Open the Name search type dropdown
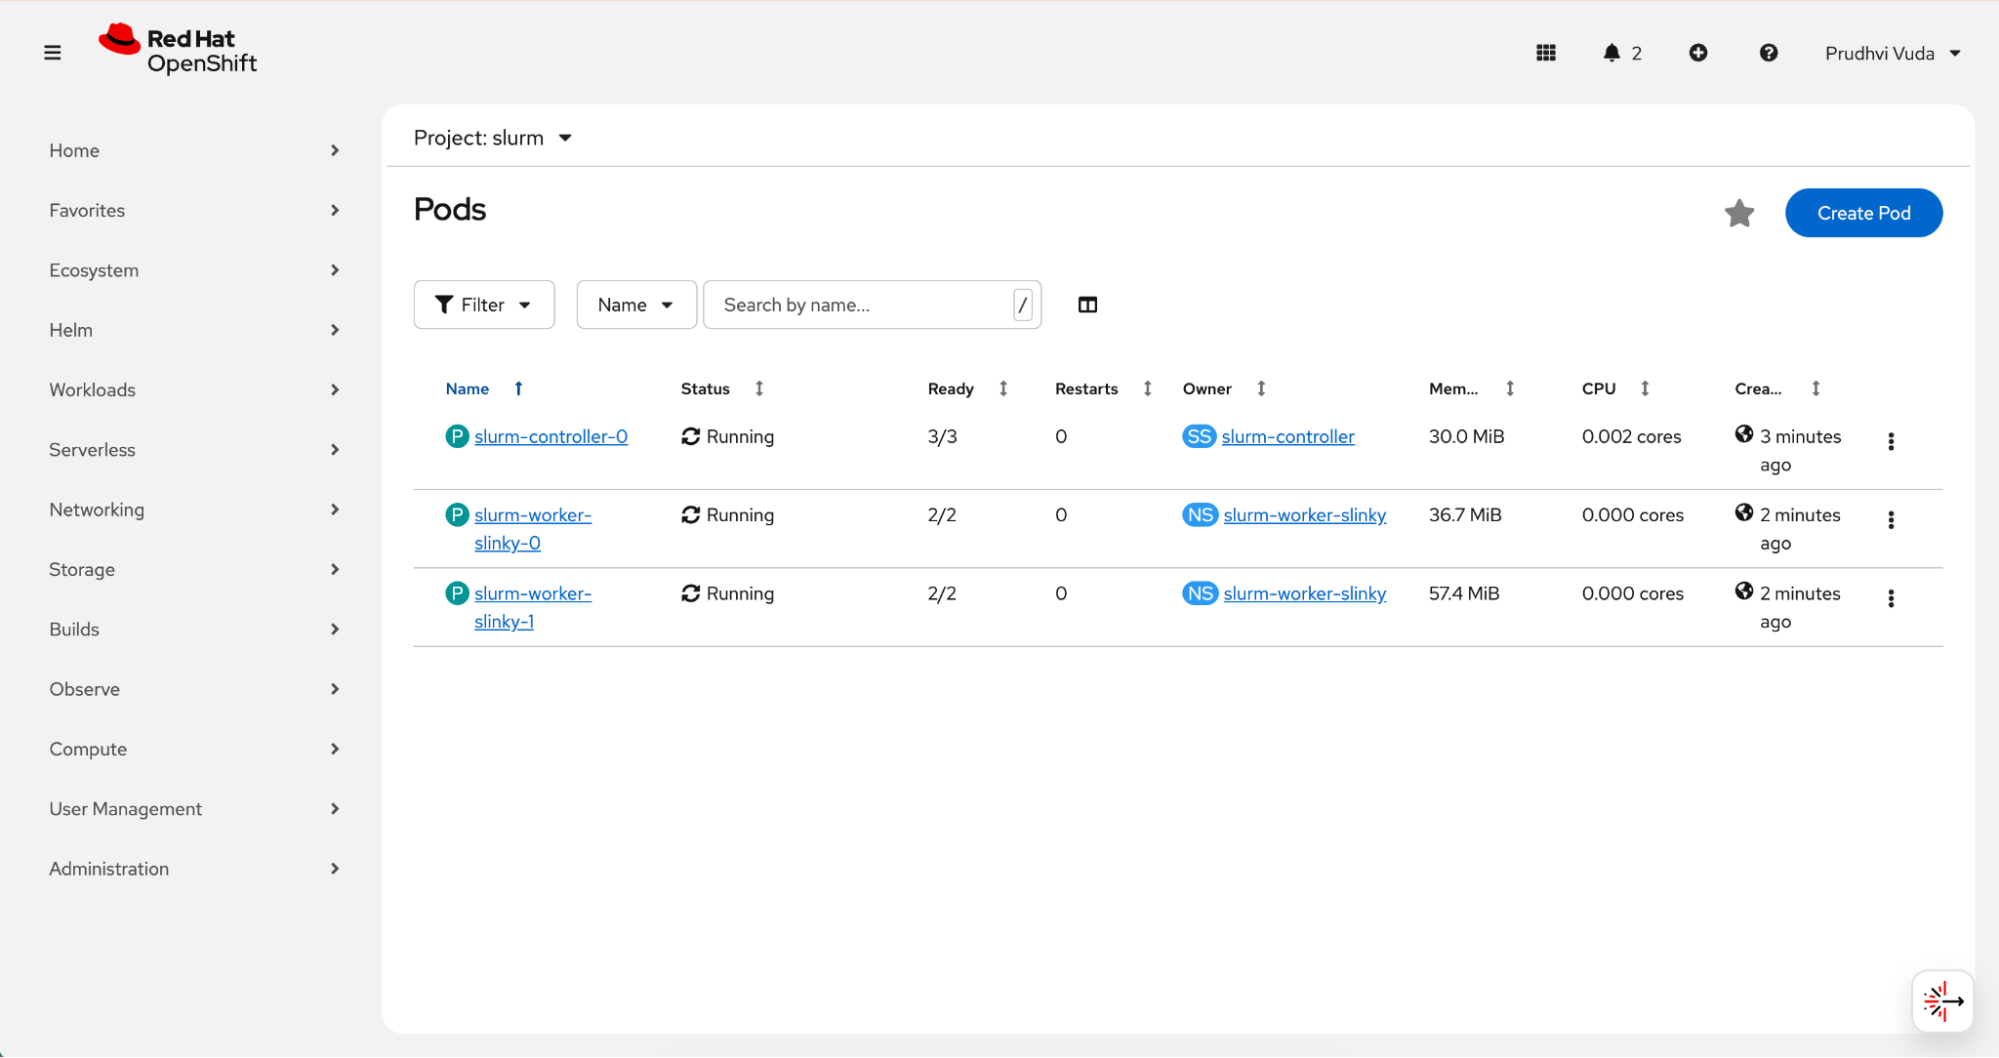The image size is (1999, 1058). coord(635,305)
